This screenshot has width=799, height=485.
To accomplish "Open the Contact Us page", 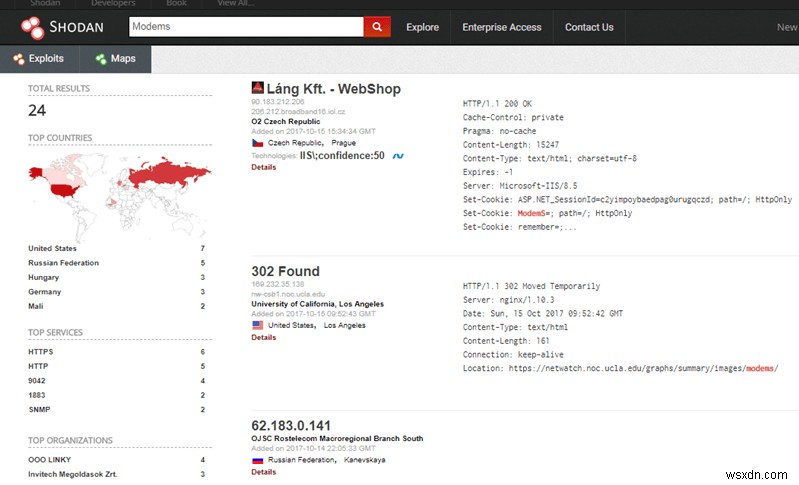I will (589, 28).
